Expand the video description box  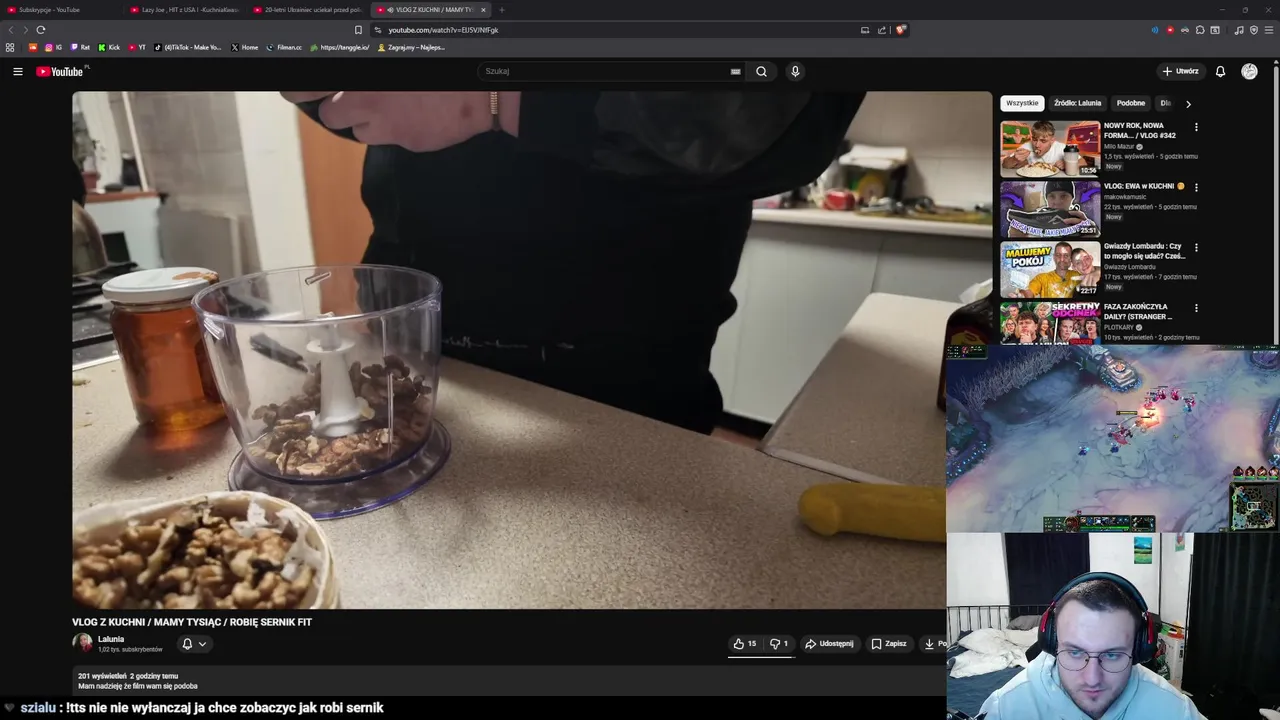pyautogui.click(x=508, y=681)
